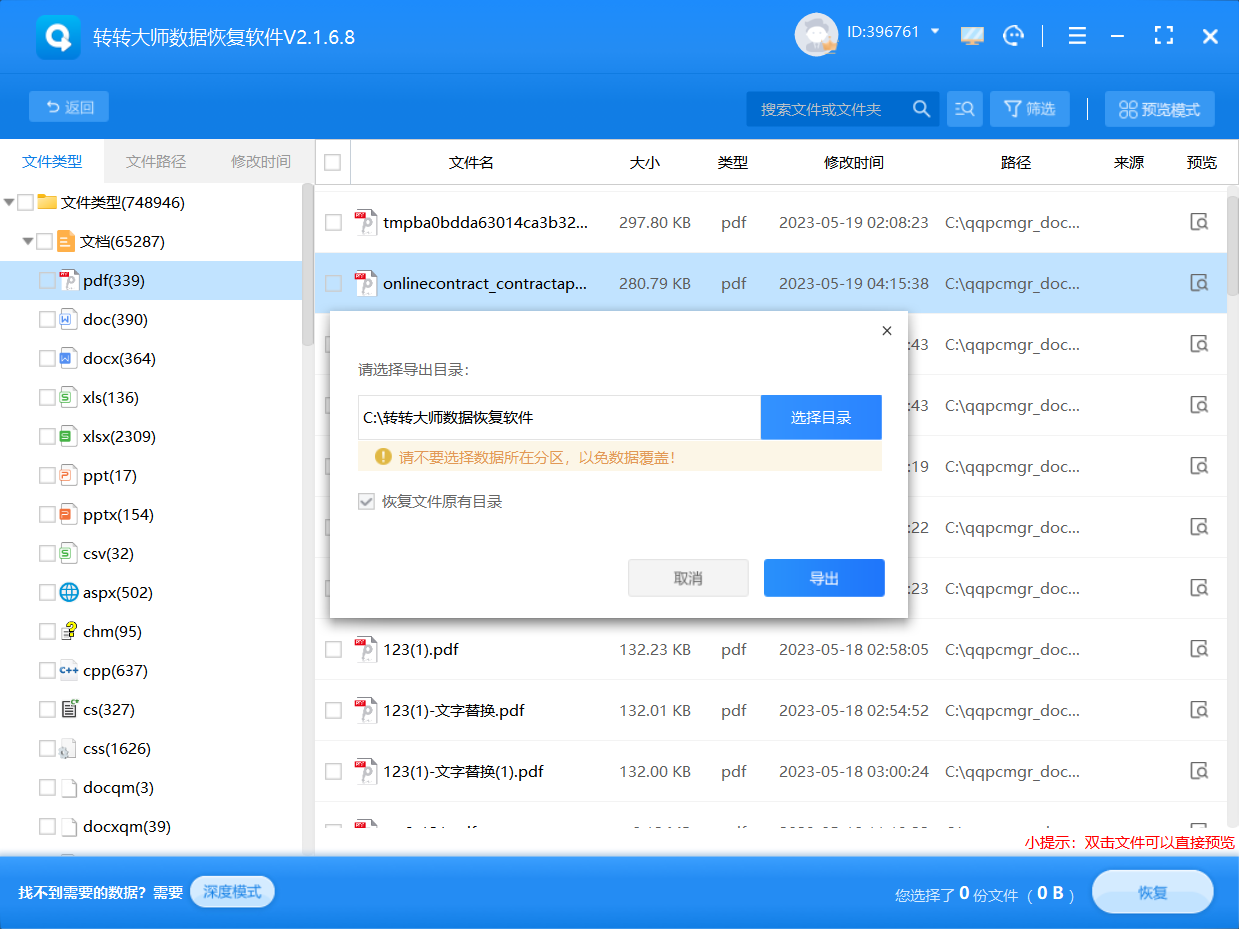
Task: Click the PDF icon beside 123(1).pdf
Action: tap(365, 649)
